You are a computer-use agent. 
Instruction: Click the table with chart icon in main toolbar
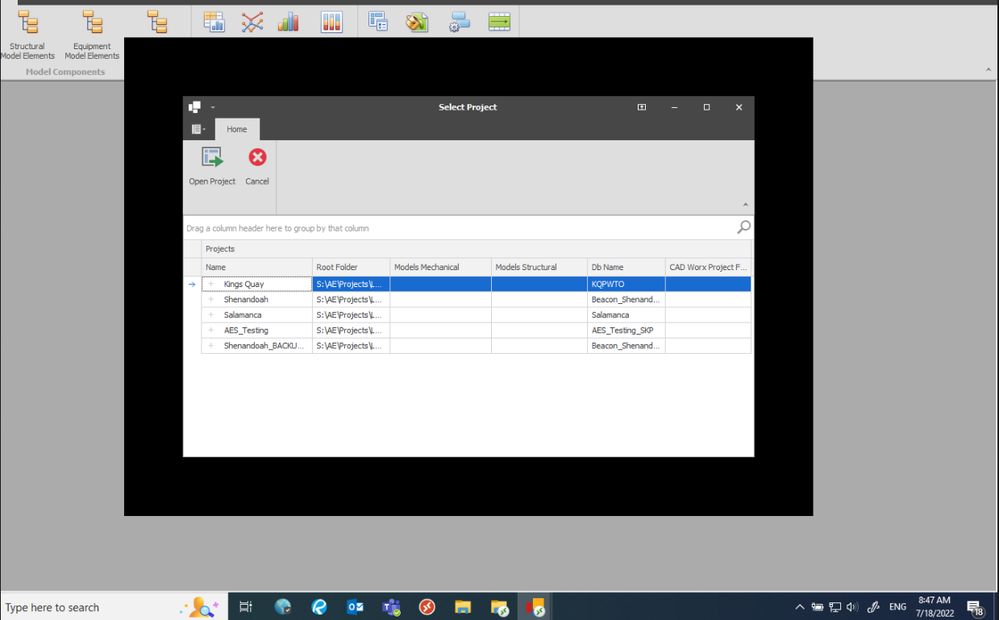coord(214,22)
